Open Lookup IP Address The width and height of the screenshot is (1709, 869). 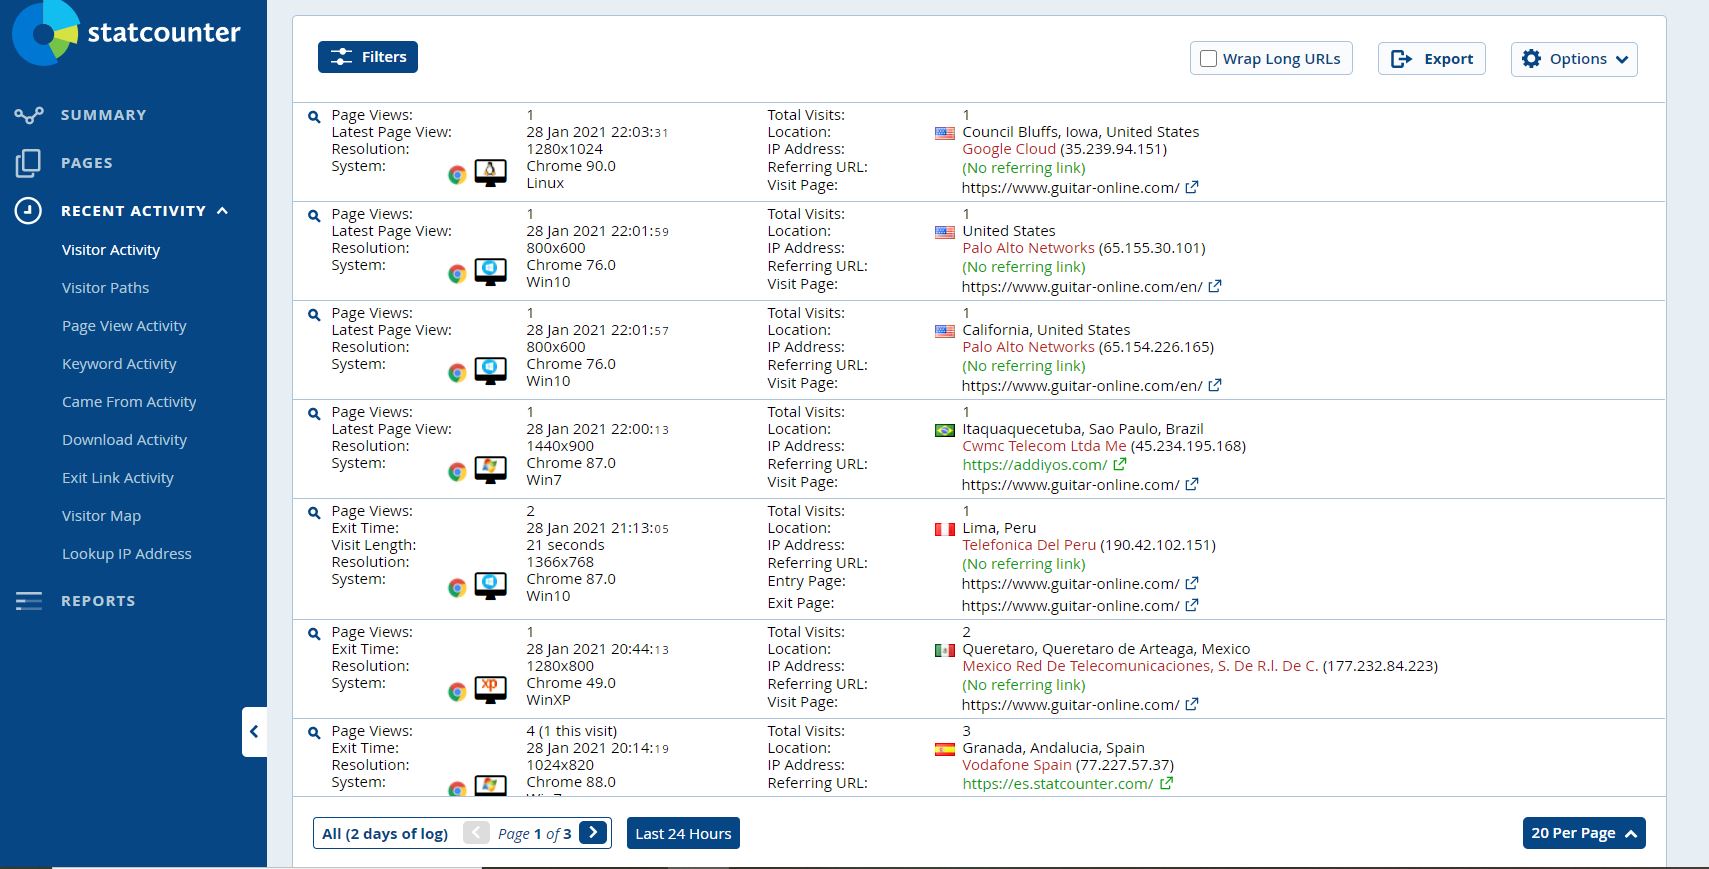pos(126,554)
